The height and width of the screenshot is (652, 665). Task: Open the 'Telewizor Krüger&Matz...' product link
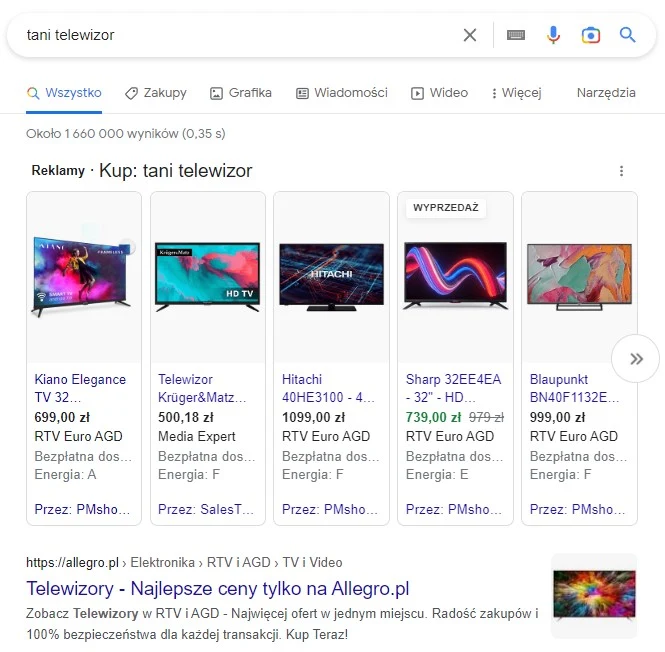pos(202,388)
